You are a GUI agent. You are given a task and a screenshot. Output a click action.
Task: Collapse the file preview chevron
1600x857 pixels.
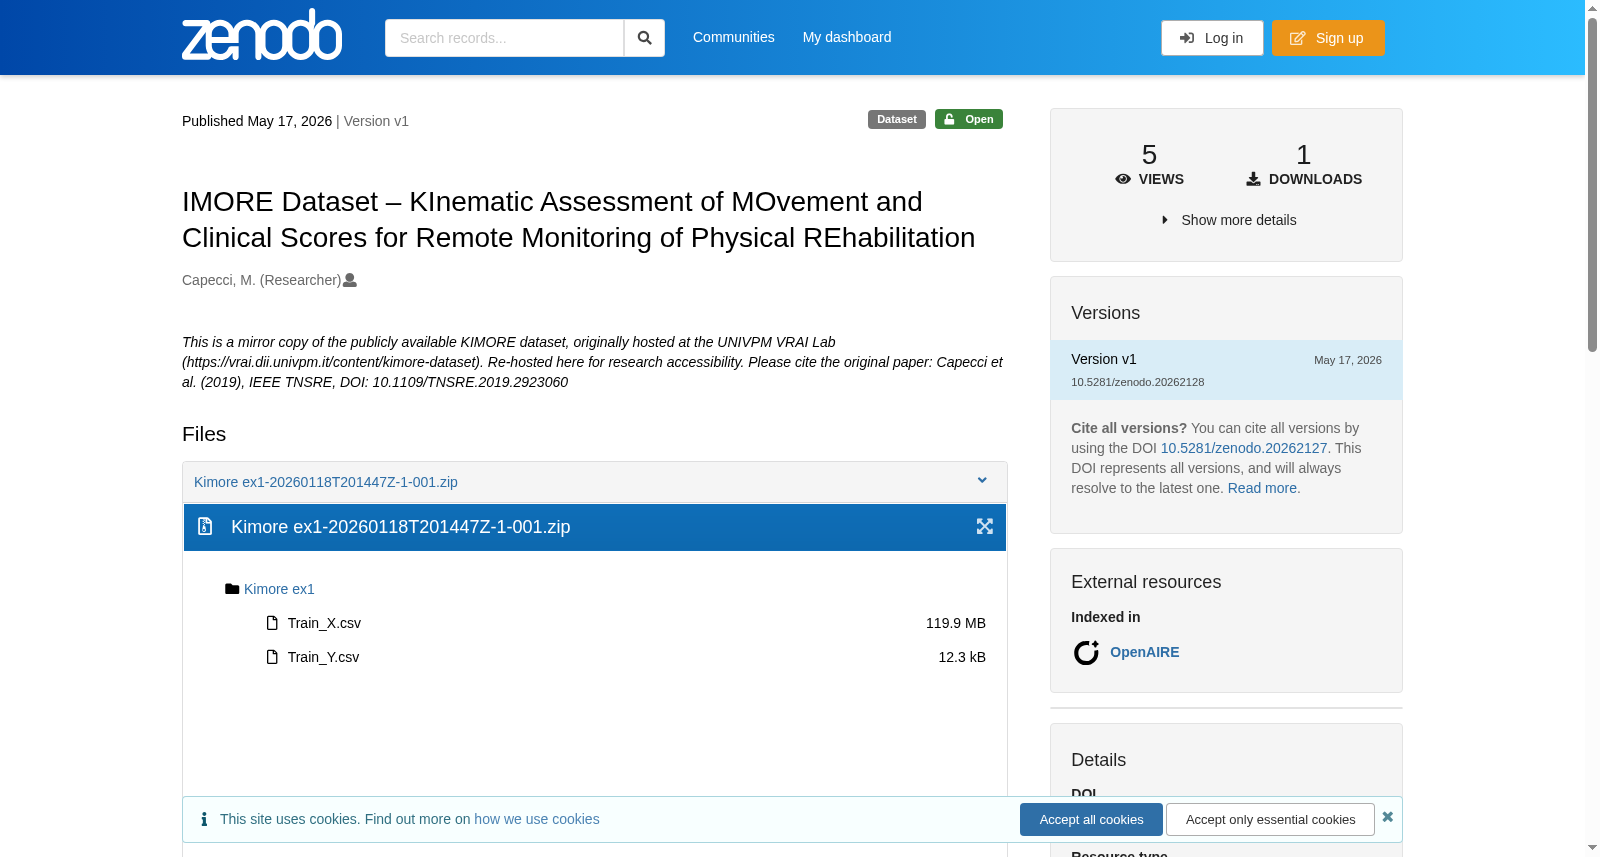[982, 481]
